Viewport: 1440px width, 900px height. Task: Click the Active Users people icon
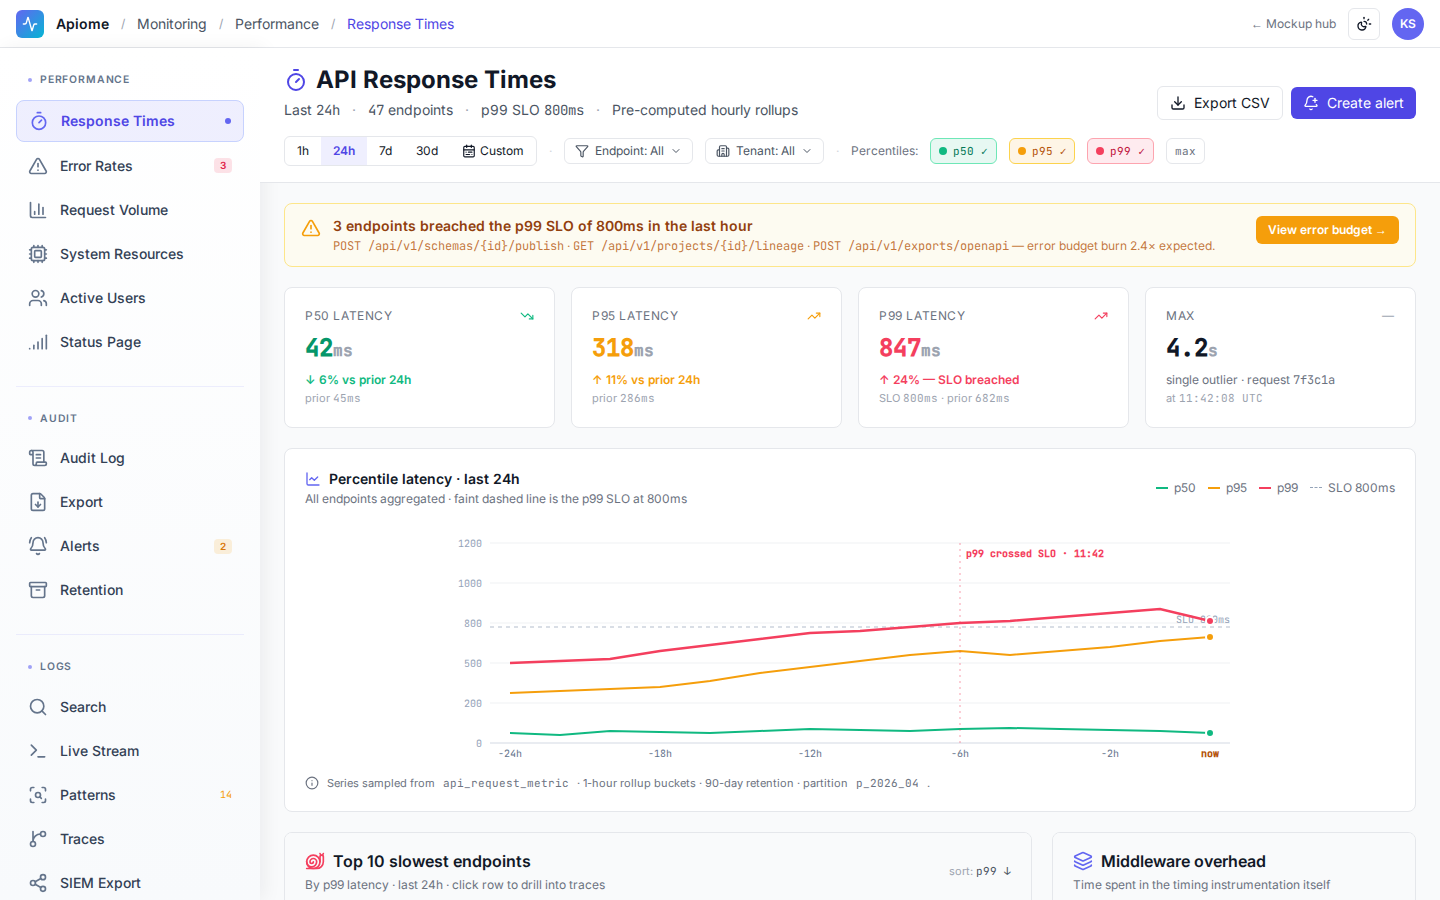[38, 298]
